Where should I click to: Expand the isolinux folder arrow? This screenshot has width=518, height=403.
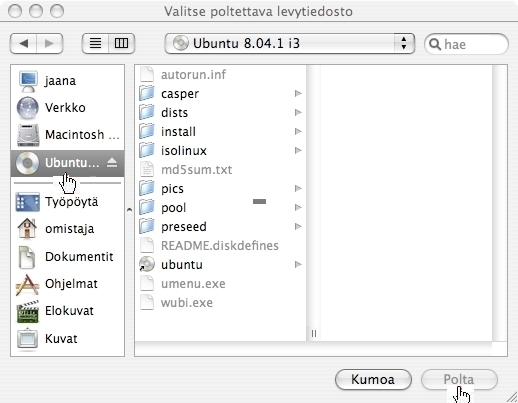pyautogui.click(x=298, y=151)
